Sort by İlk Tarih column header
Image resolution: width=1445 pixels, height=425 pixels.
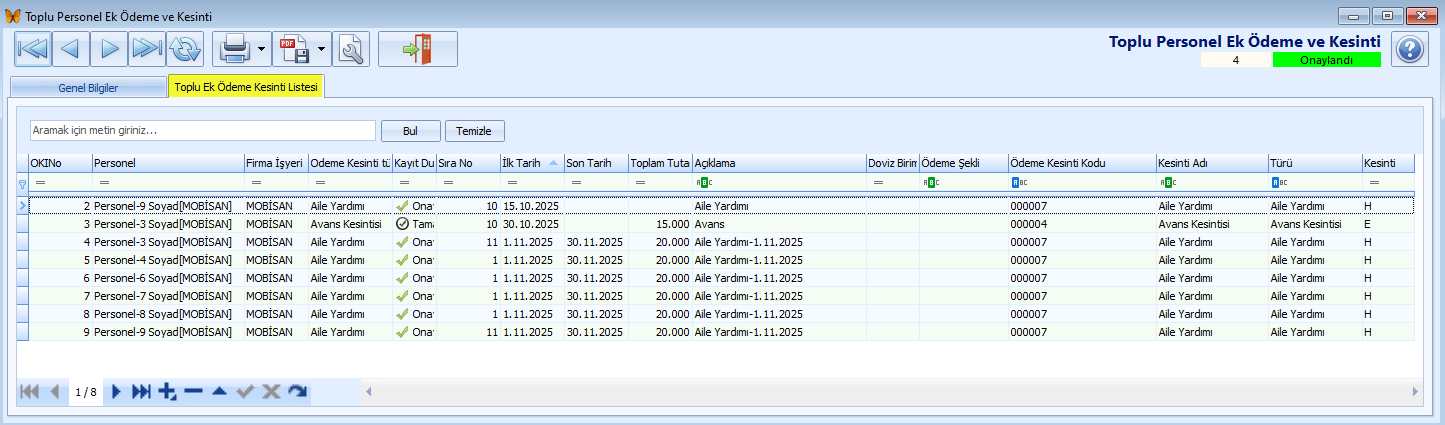pyautogui.click(x=531, y=163)
